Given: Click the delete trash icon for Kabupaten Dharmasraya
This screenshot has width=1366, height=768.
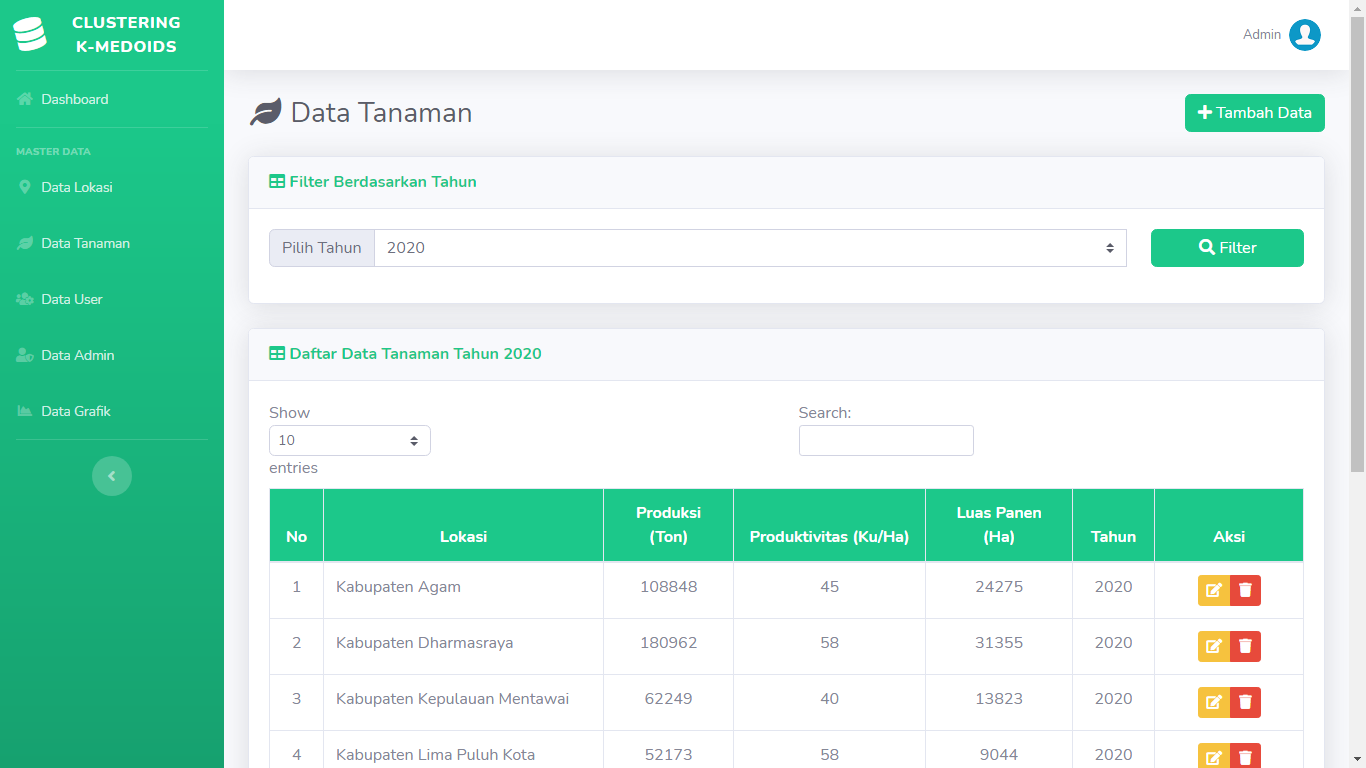Looking at the screenshot, I should click(x=1245, y=646).
